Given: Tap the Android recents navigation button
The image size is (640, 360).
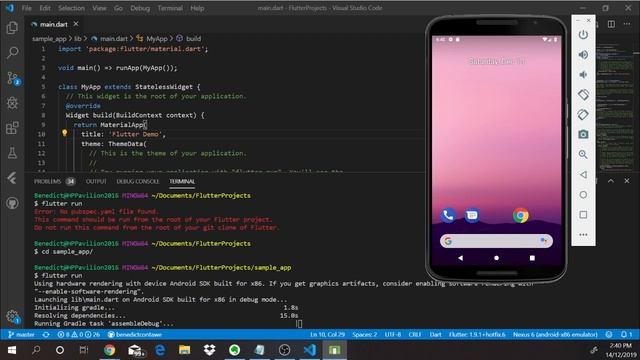Looking at the screenshot, I should point(532,258).
